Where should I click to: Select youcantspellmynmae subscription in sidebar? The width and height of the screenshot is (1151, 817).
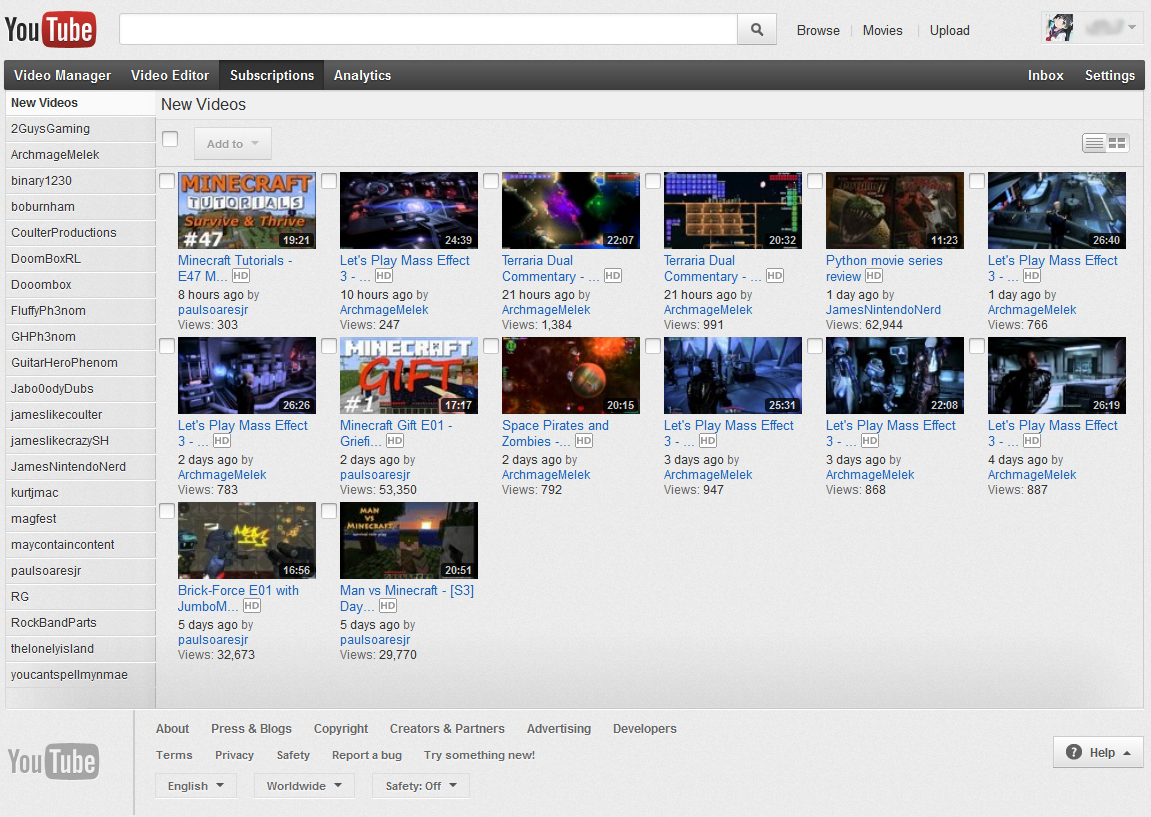[x=80, y=675]
